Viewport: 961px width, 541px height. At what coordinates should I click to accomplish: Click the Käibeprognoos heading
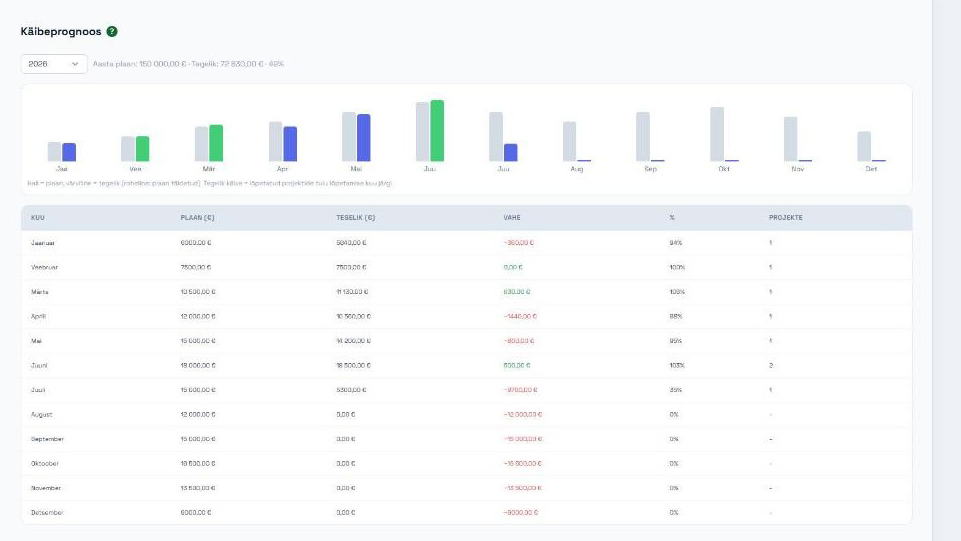(x=61, y=31)
